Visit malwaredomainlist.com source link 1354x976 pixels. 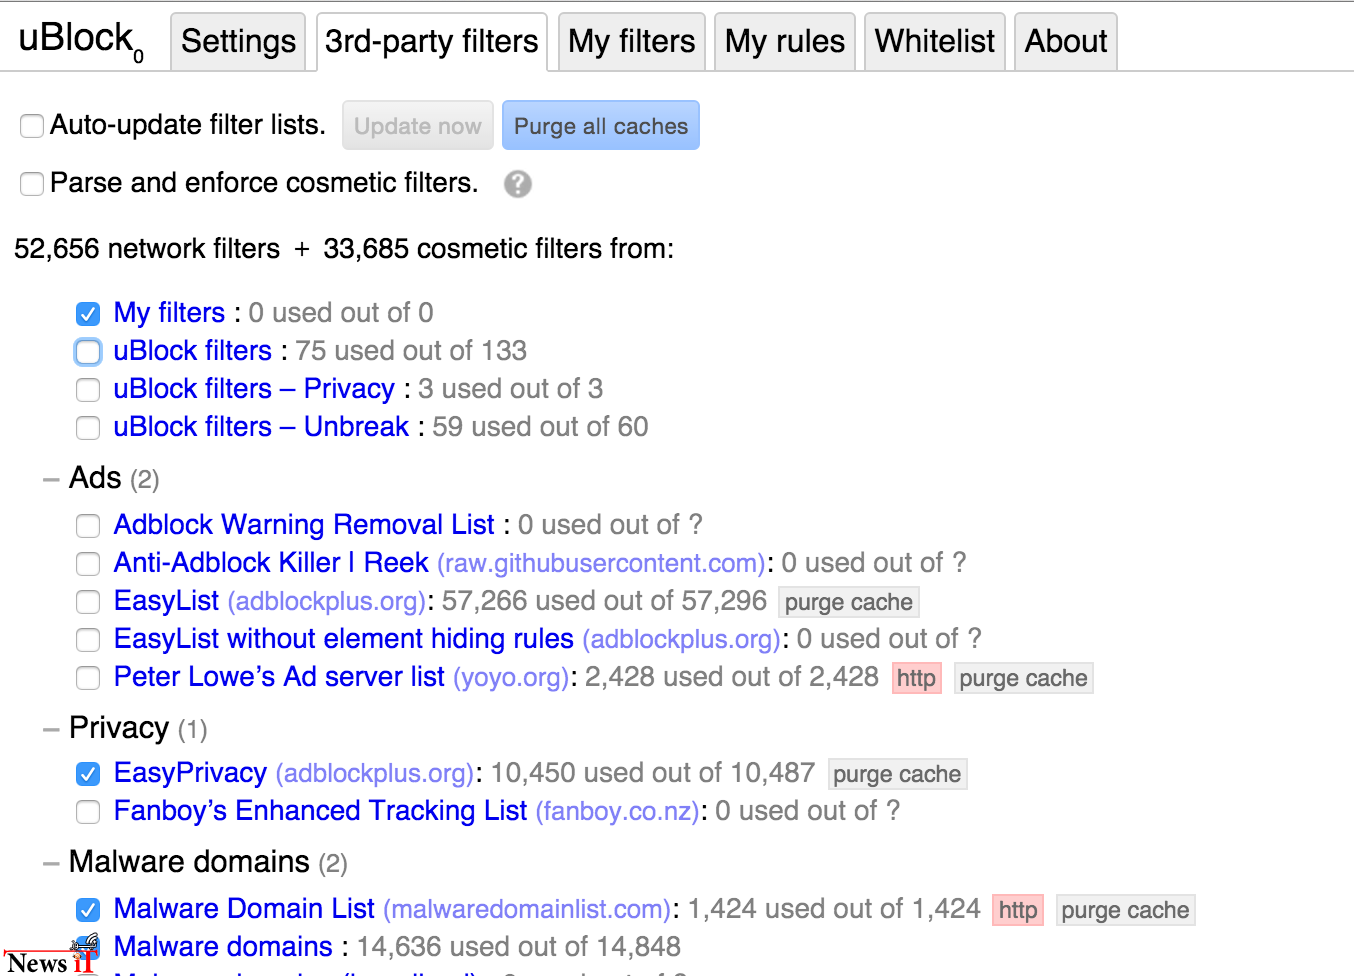pyautogui.click(x=528, y=910)
